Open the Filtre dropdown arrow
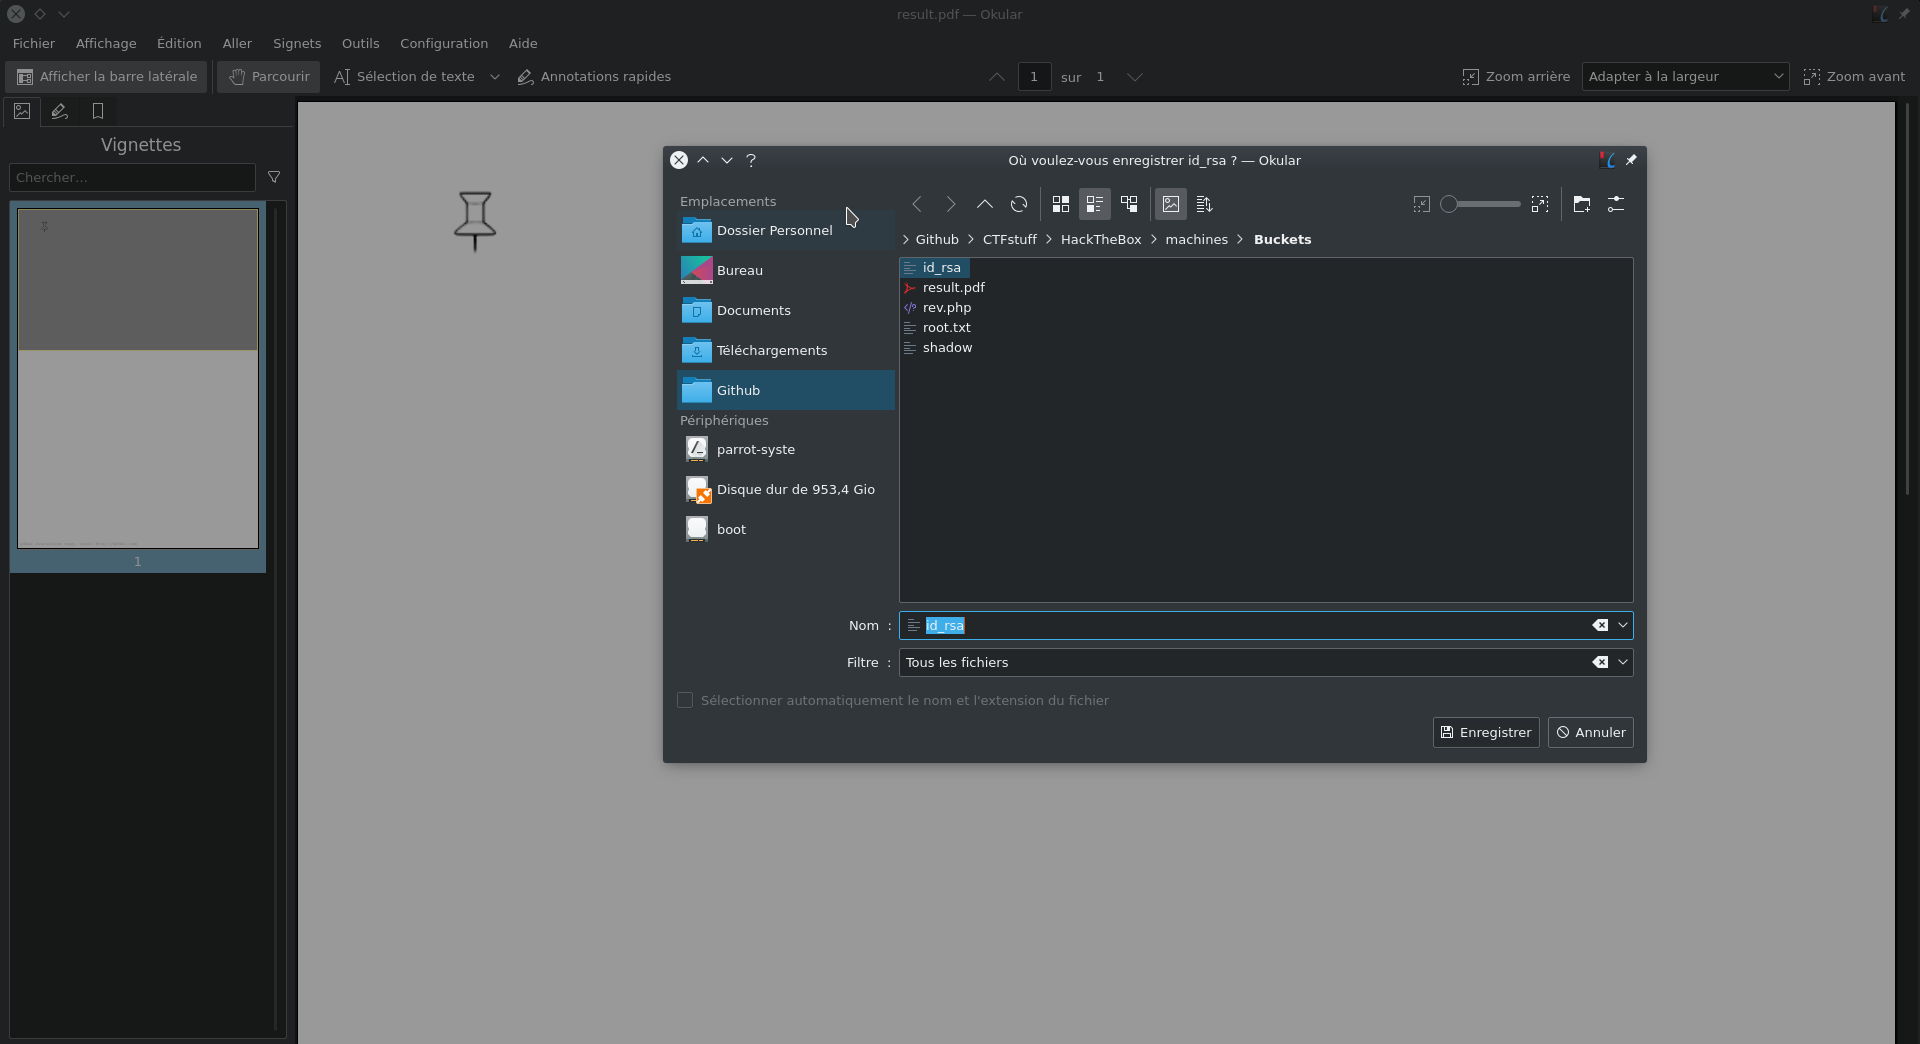The image size is (1920, 1044). pos(1622,662)
